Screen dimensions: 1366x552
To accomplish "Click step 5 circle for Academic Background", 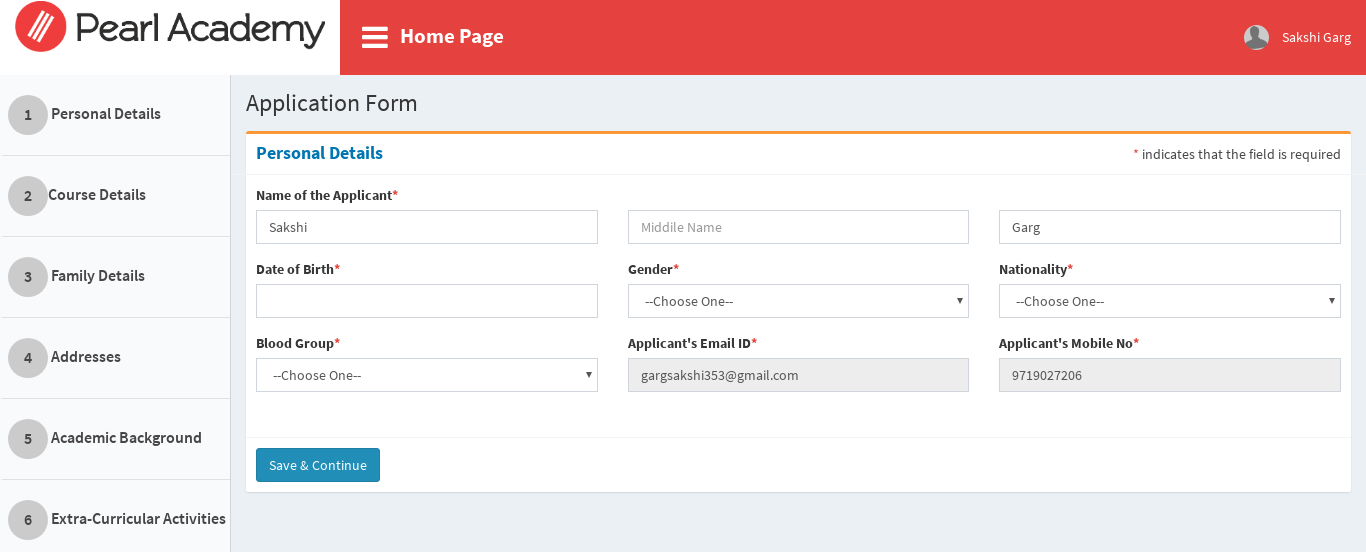I will [28, 439].
